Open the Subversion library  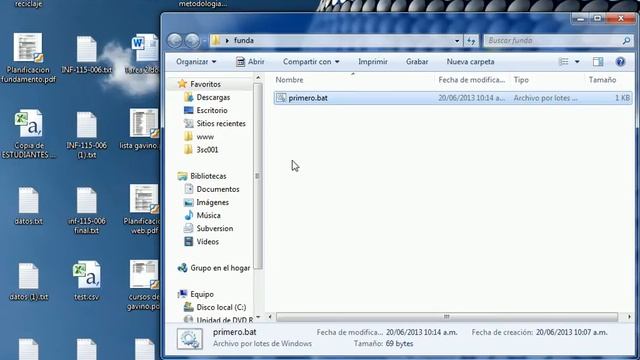click(214, 228)
